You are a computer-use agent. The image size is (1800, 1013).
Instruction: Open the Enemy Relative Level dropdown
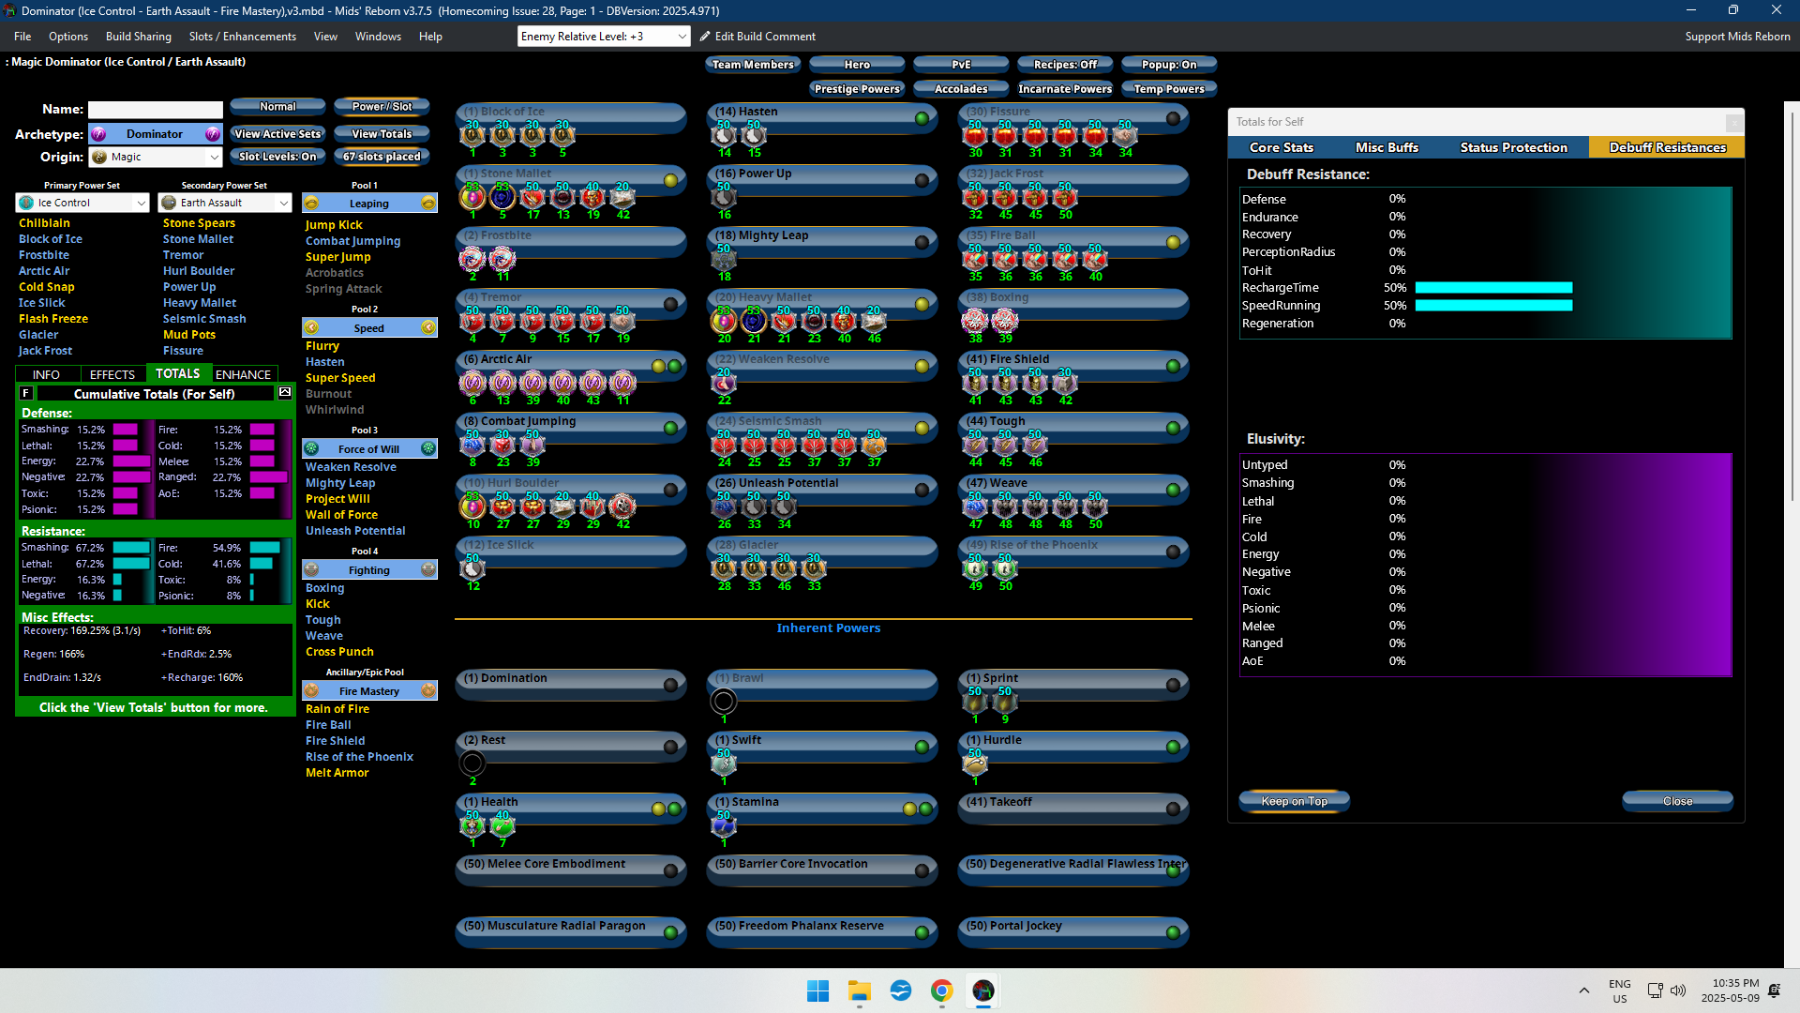tap(604, 36)
